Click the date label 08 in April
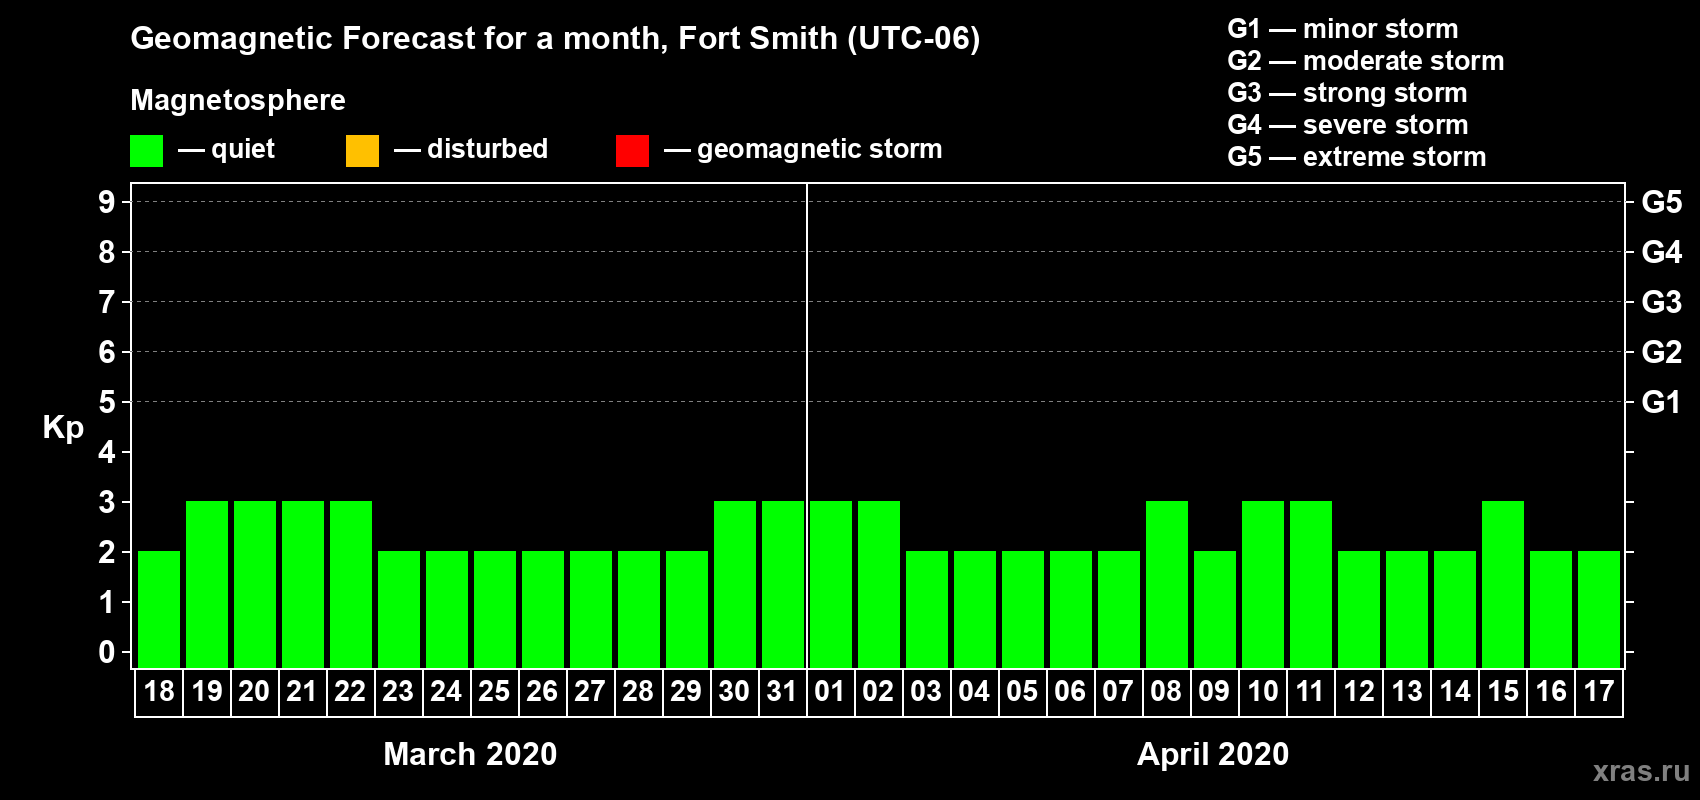 (1166, 691)
